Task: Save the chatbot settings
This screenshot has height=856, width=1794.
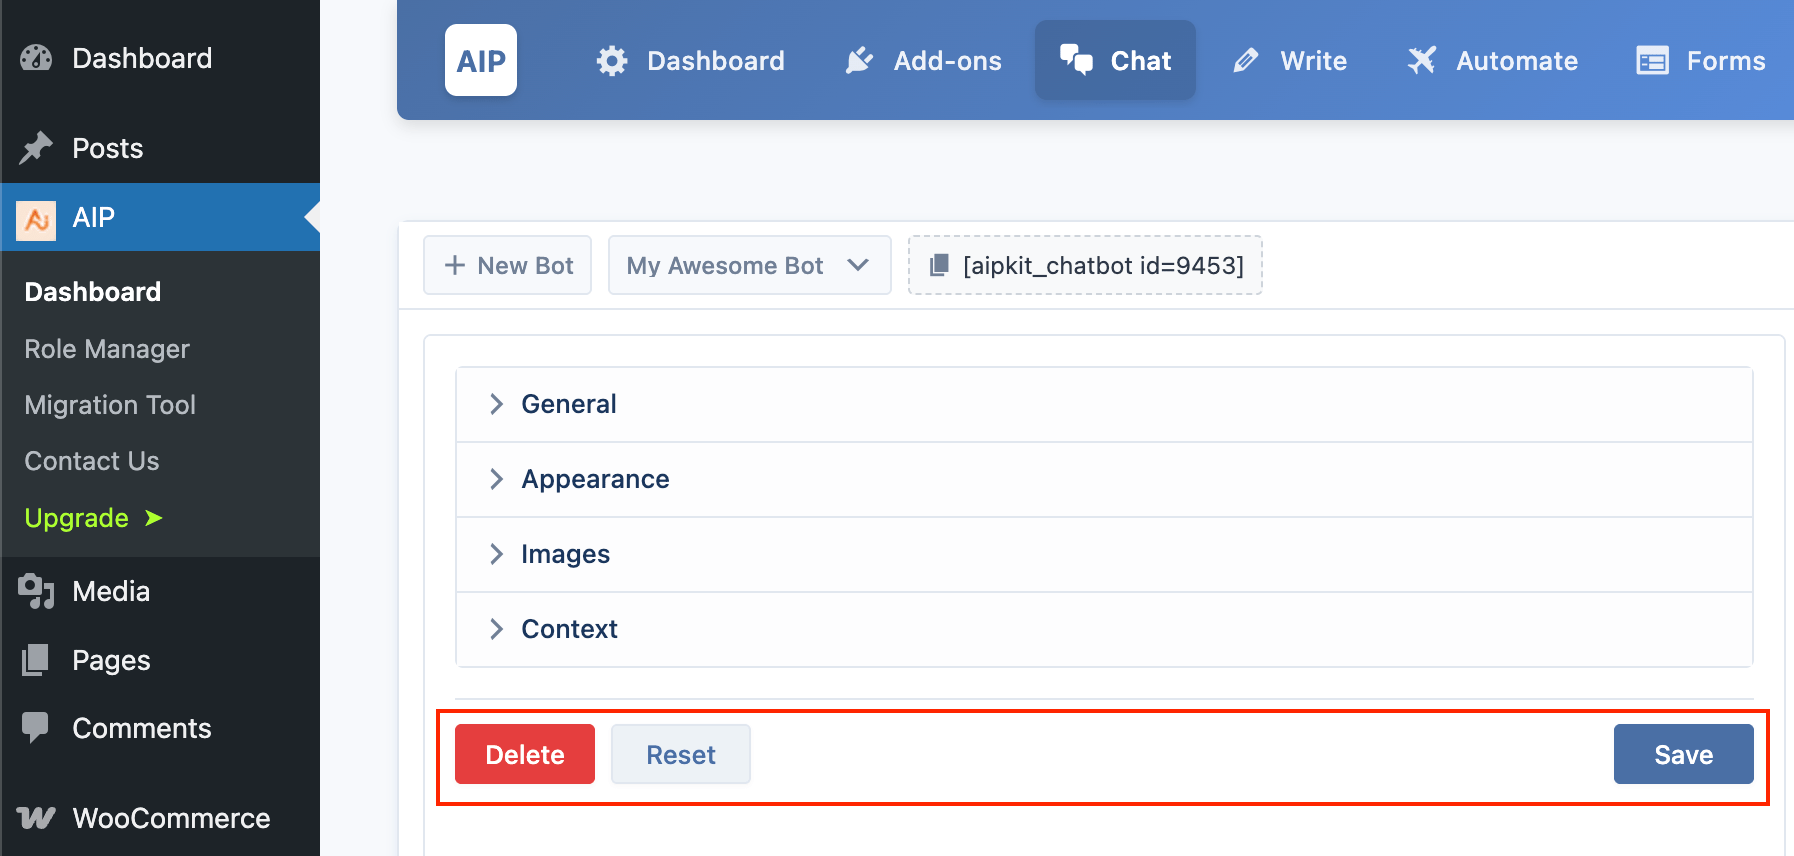Action: coord(1683,754)
